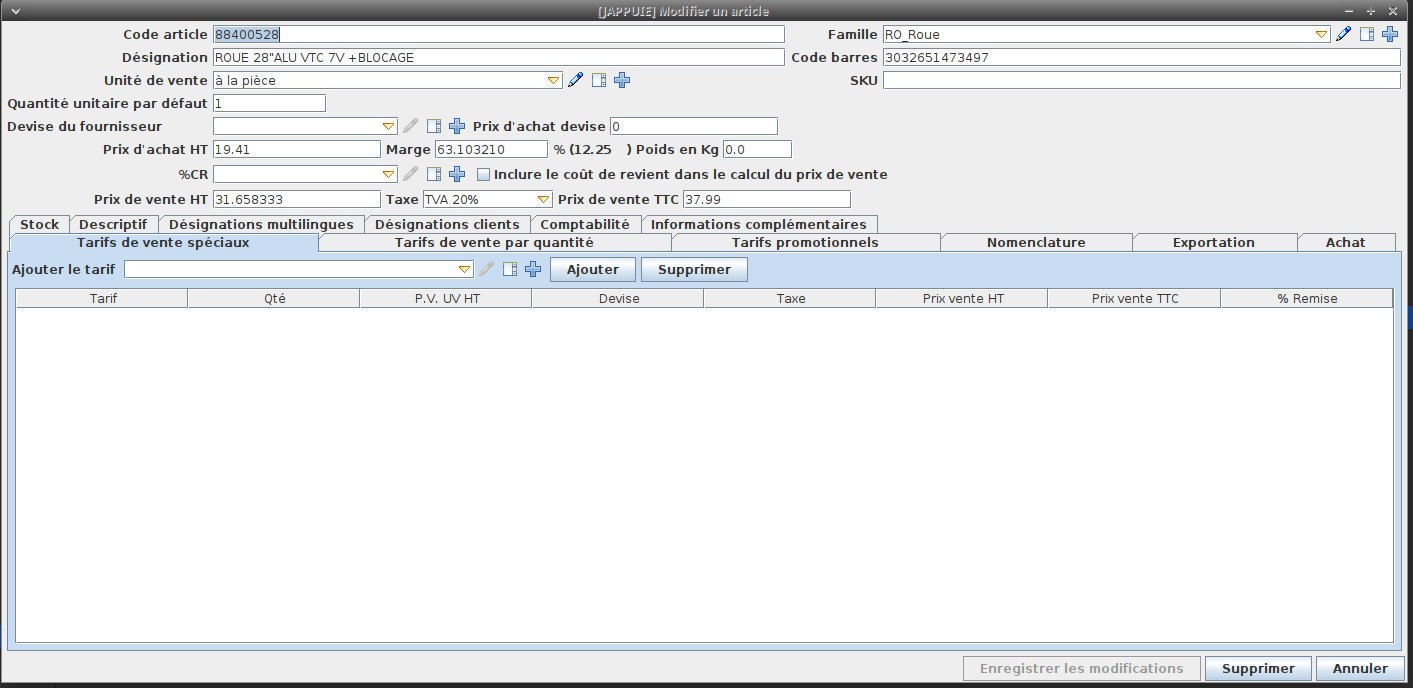Enable 'Inclure le coût de revient' checkbox
This screenshot has width=1413, height=688.
(484, 175)
